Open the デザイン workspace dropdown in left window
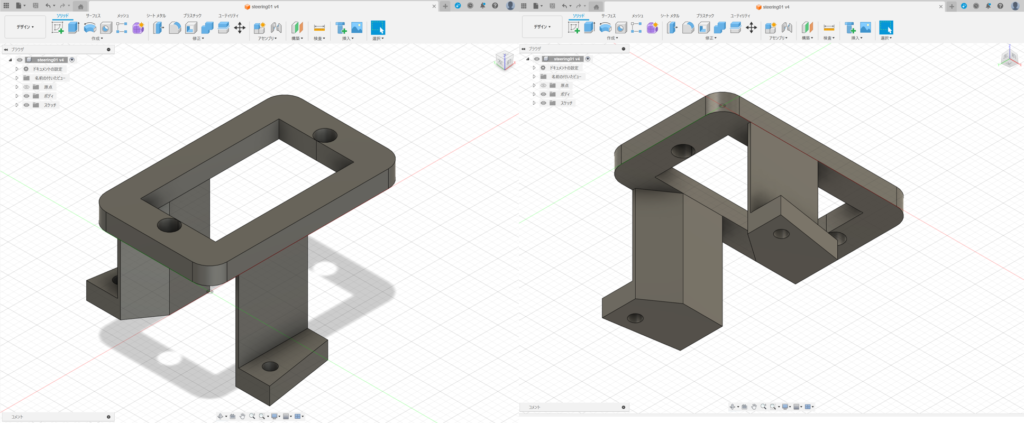Image resolution: width=1024 pixels, height=423 pixels. pos(25,27)
